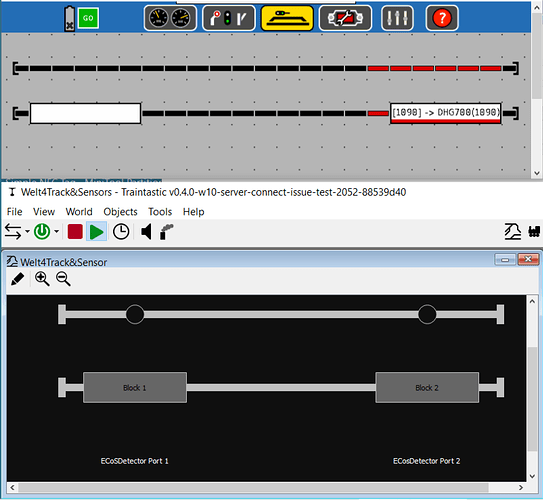Open the red question mark help
Screen dimensions: 543x500
(x=442, y=18)
